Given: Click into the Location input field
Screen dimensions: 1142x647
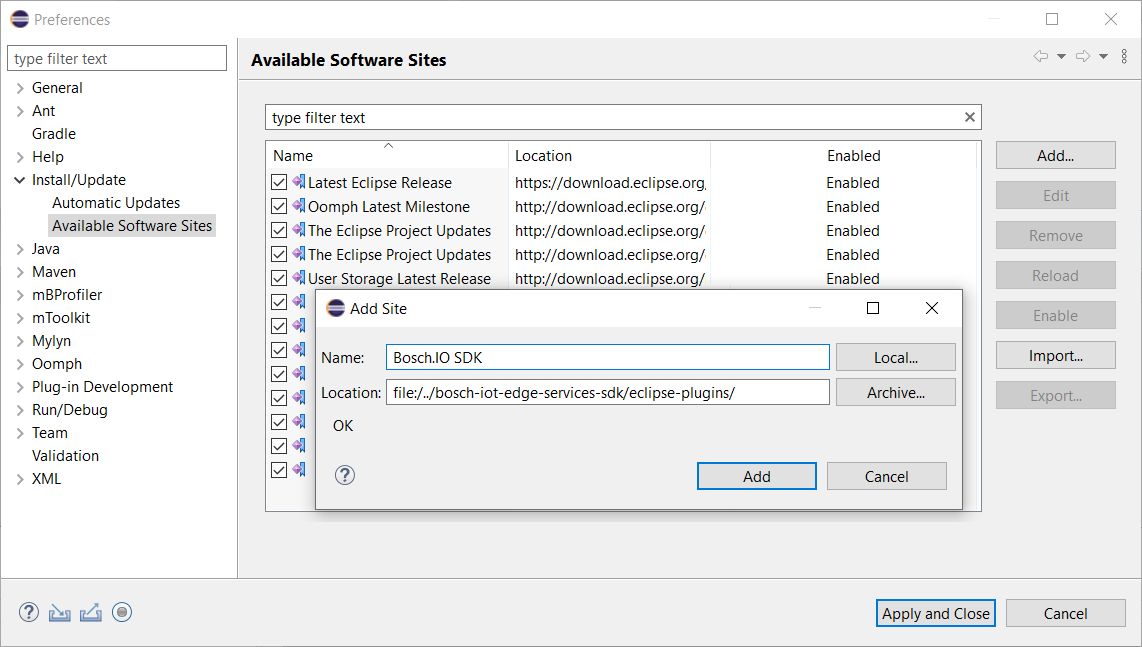Looking at the screenshot, I should pyautogui.click(x=607, y=393).
